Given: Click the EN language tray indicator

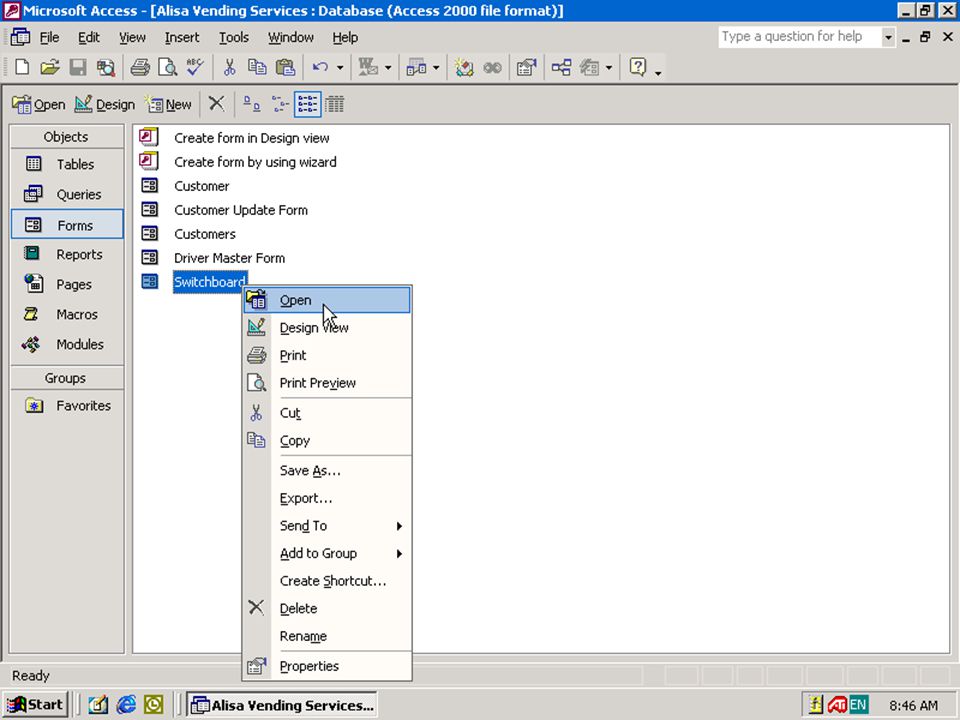Looking at the screenshot, I should [858, 705].
